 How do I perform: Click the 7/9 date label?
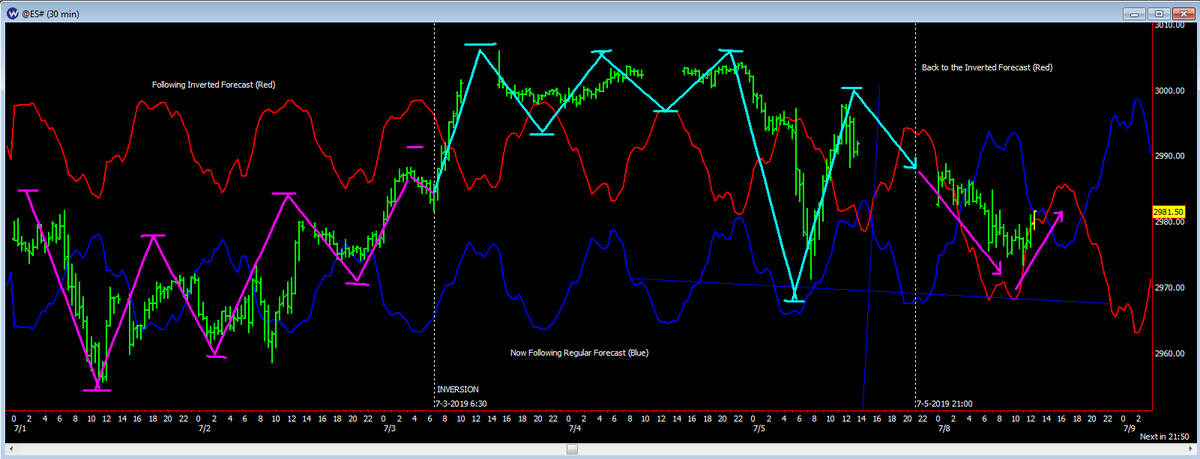pyautogui.click(x=1129, y=428)
